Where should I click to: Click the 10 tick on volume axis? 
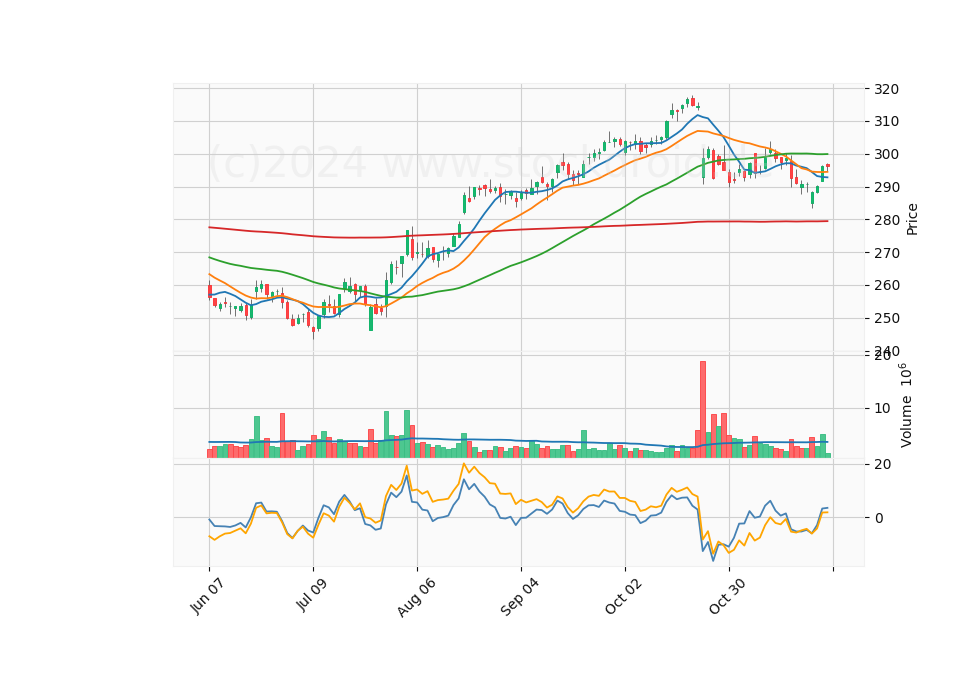[x=882, y=408]
